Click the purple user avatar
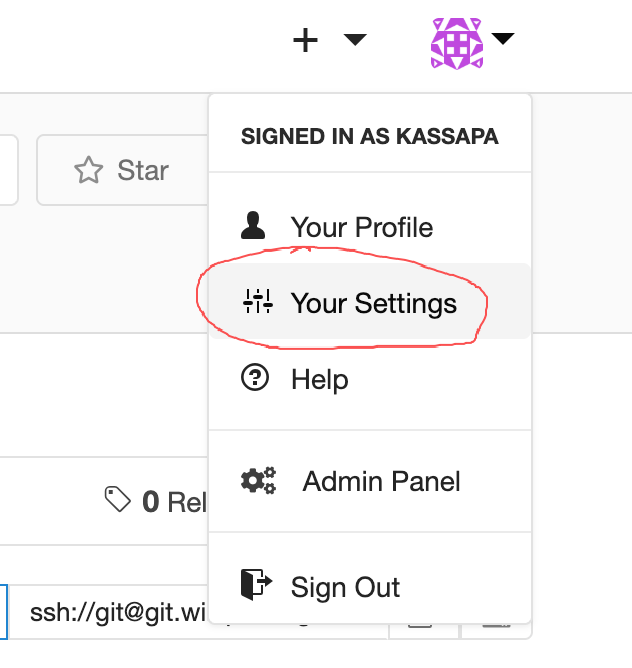 456,42
